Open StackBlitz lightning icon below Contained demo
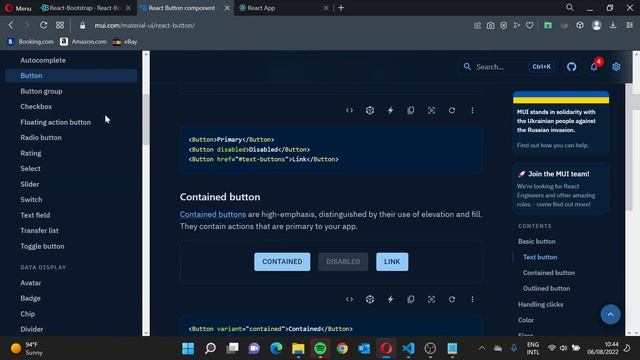This screenshot has height=360, width=640. tap(390, 299)
